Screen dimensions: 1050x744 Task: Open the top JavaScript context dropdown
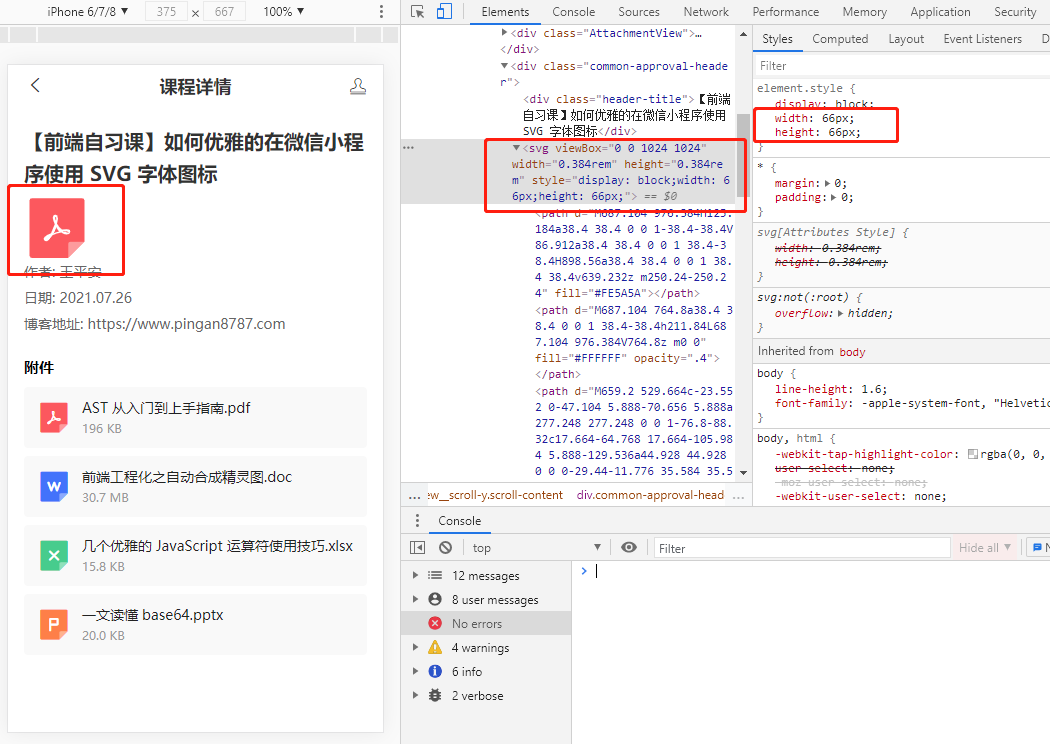click(536, 548)
